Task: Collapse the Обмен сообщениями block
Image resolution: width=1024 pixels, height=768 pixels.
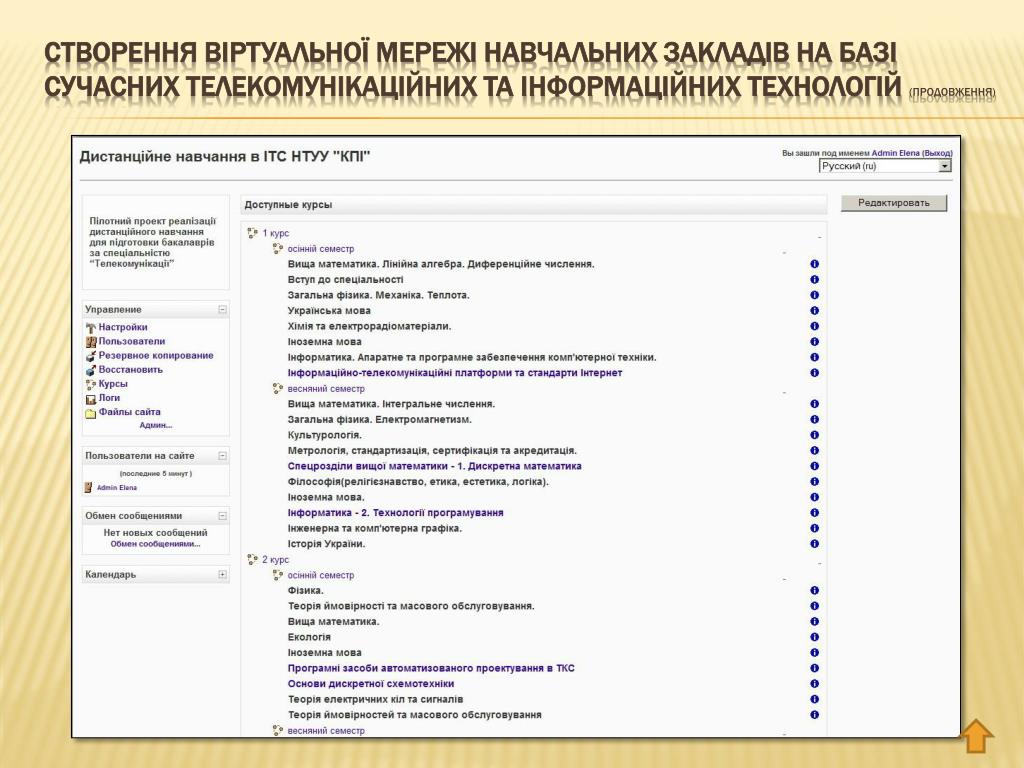Action: [x=222, y=516]
